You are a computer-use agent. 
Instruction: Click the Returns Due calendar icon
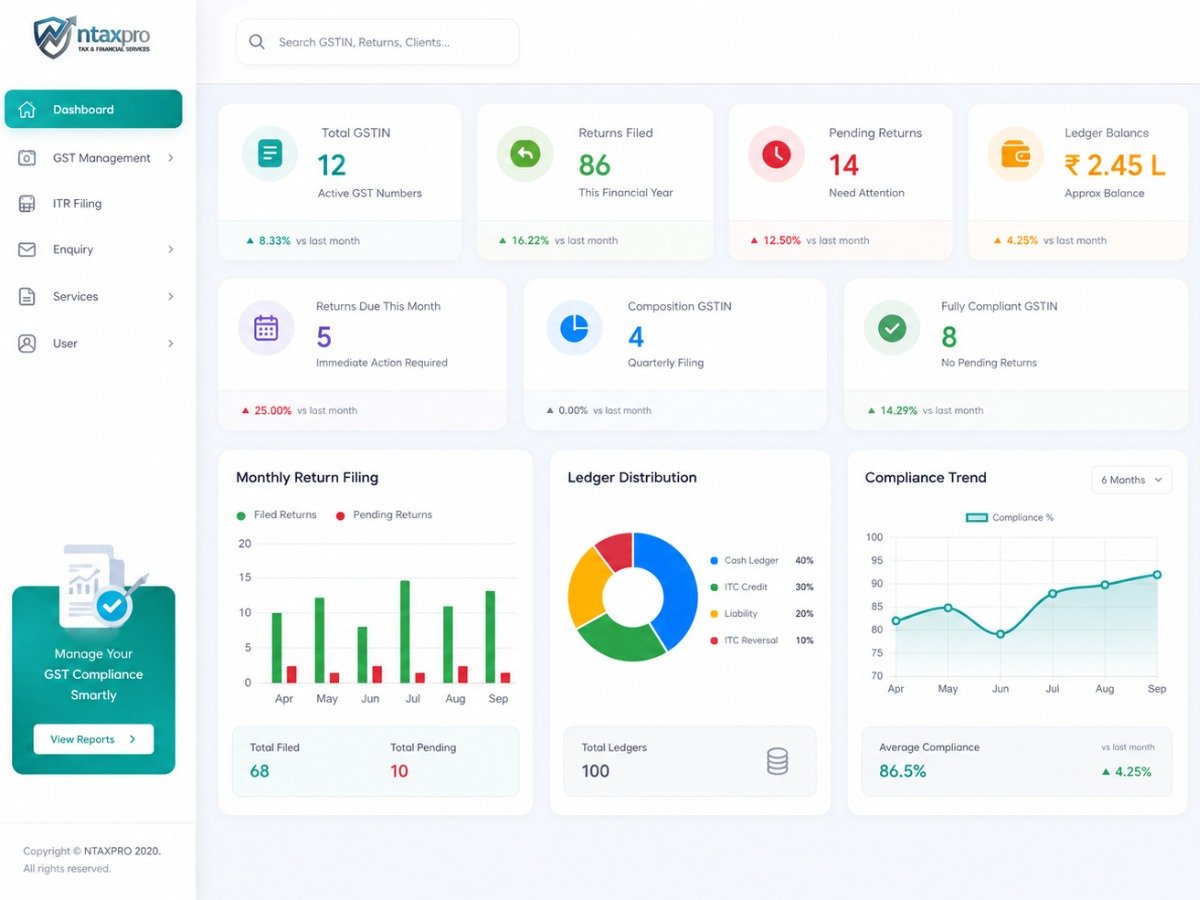click(266, 327)
